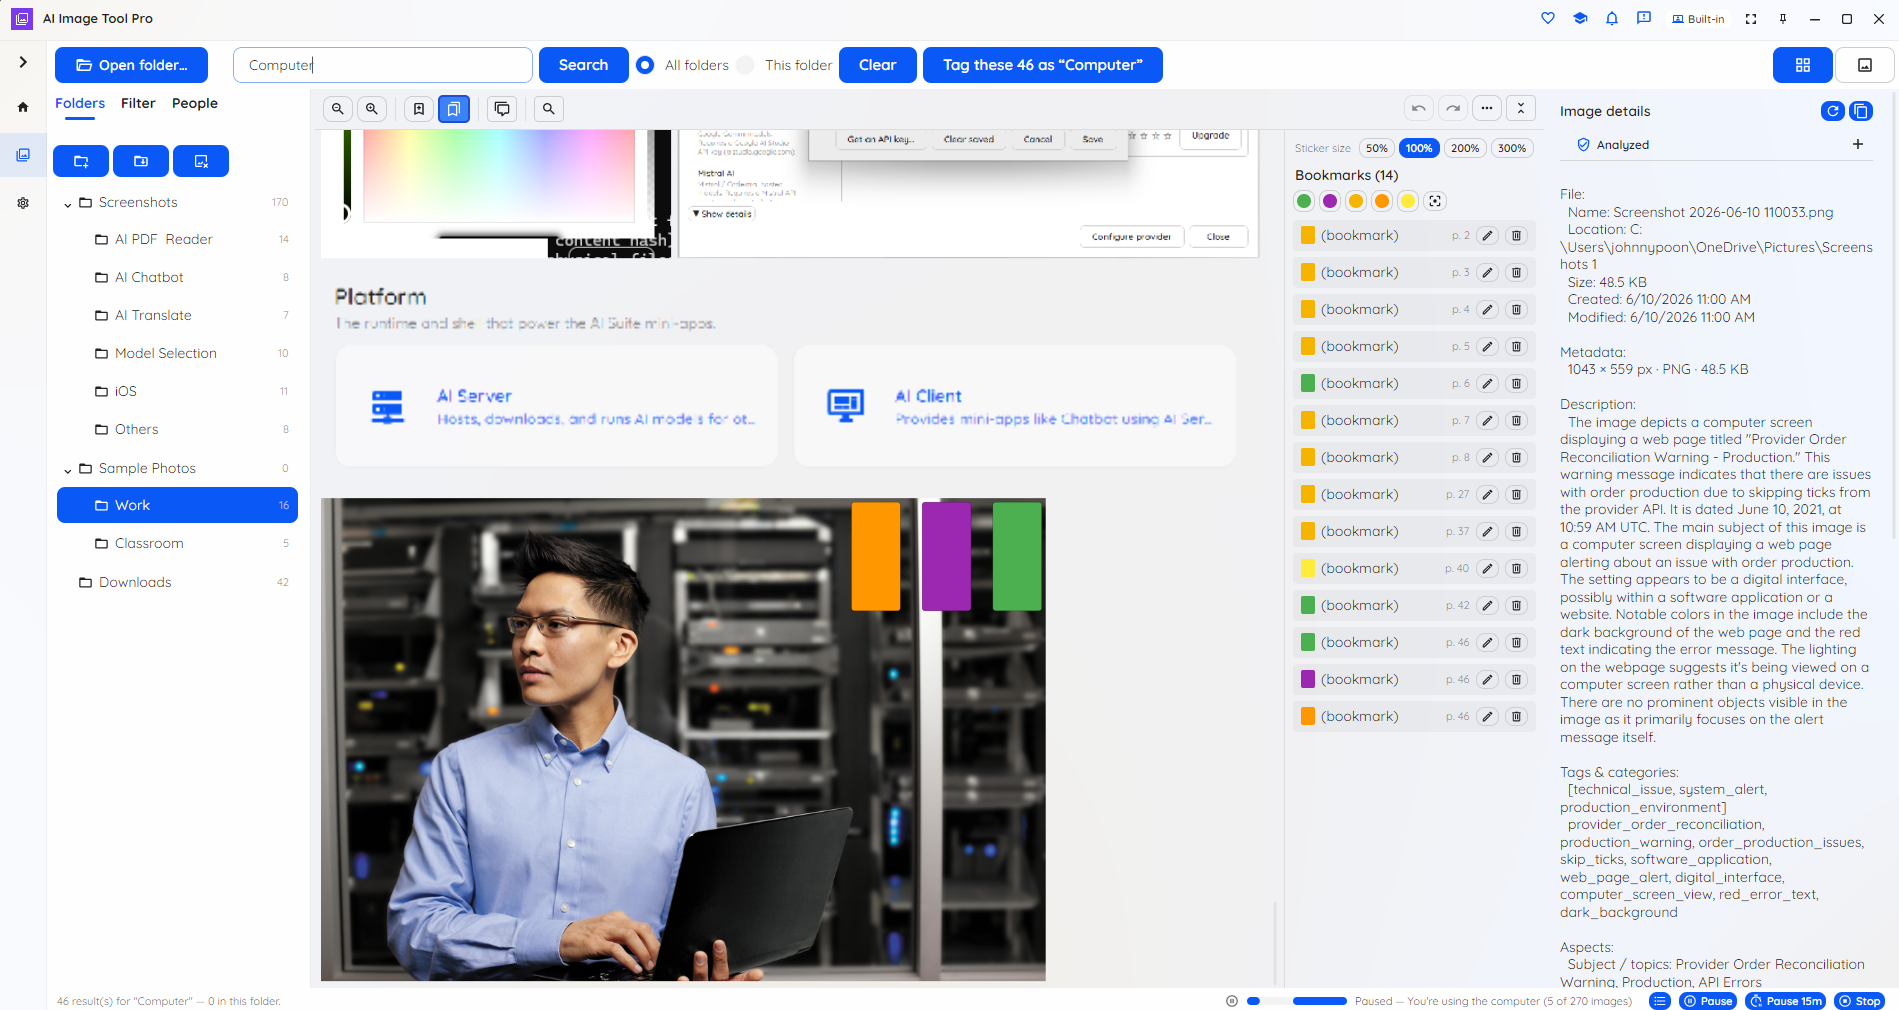Click the search text input field
The image size is (1899, 1010).
point(383,65)
